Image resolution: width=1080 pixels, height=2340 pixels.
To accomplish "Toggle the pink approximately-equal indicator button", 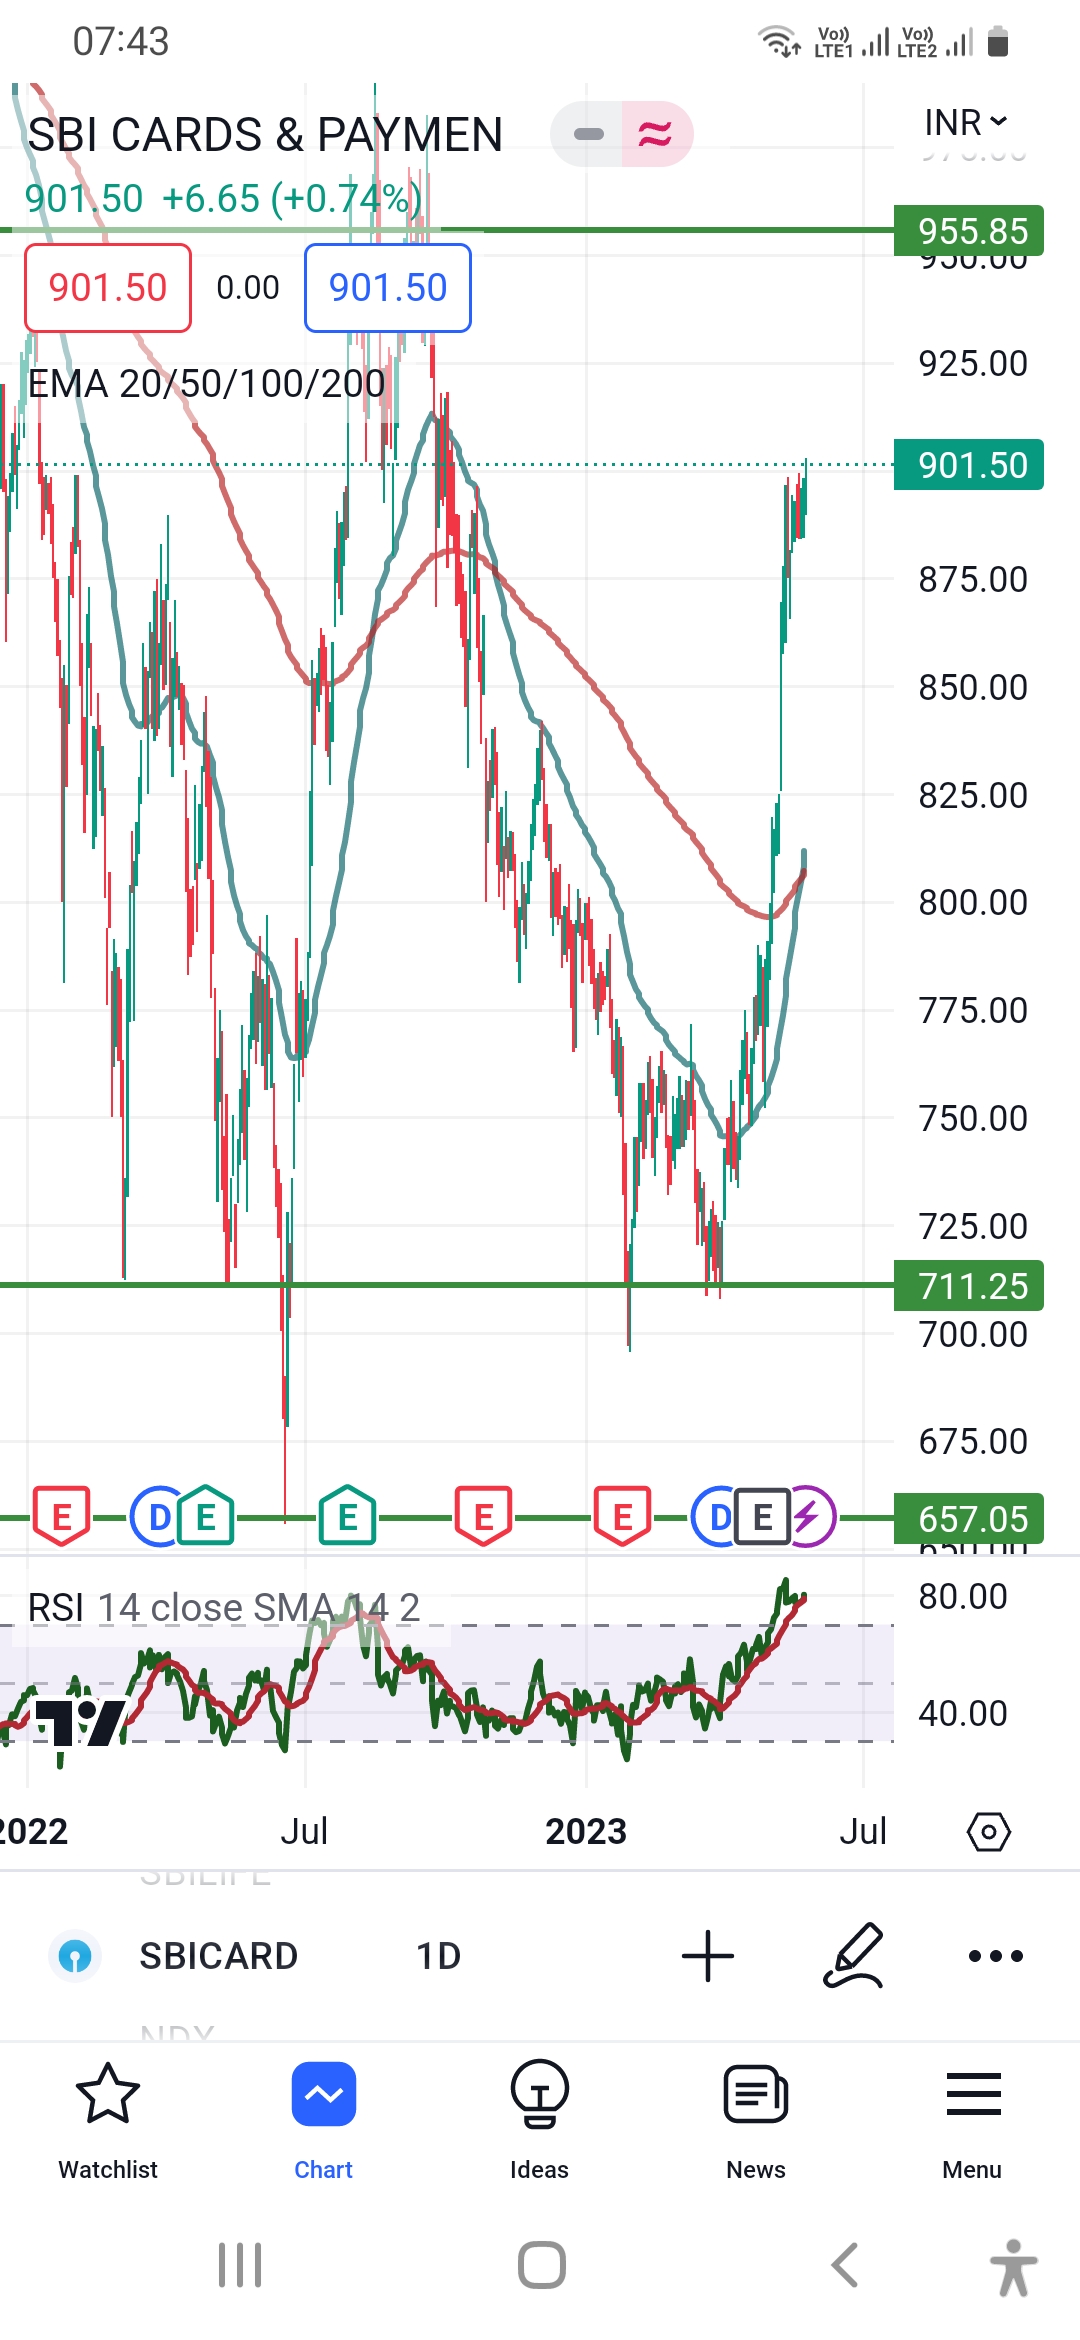I will (656, 134).
